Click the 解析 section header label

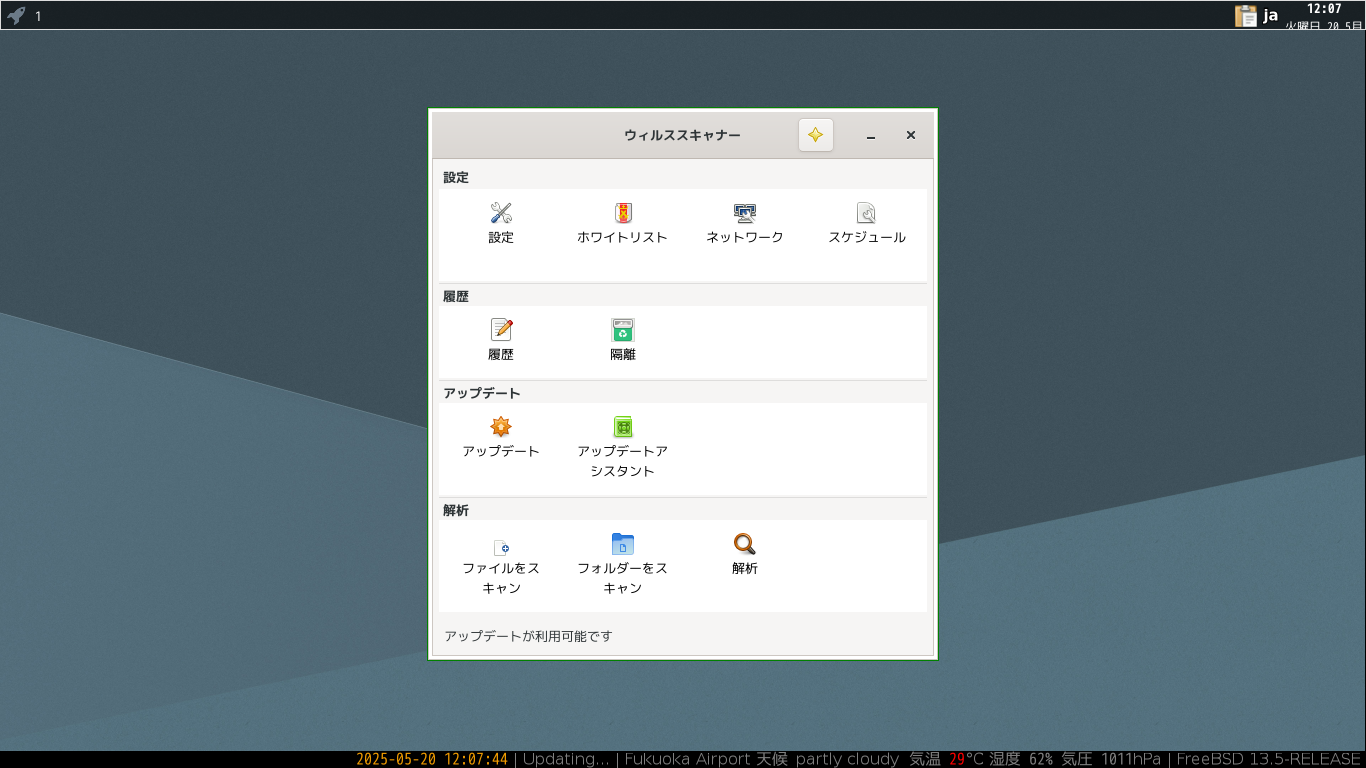pos(456,510)
